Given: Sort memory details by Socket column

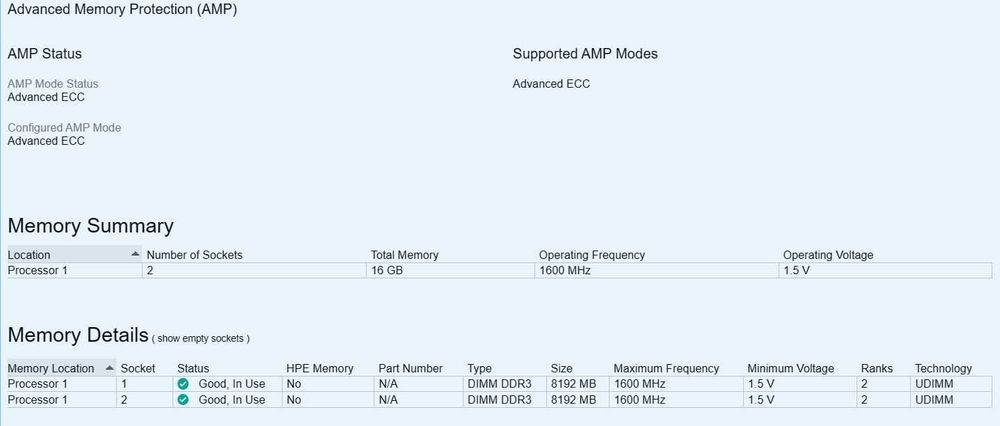Looking at the screenshot, I should [x=137, y=369].
